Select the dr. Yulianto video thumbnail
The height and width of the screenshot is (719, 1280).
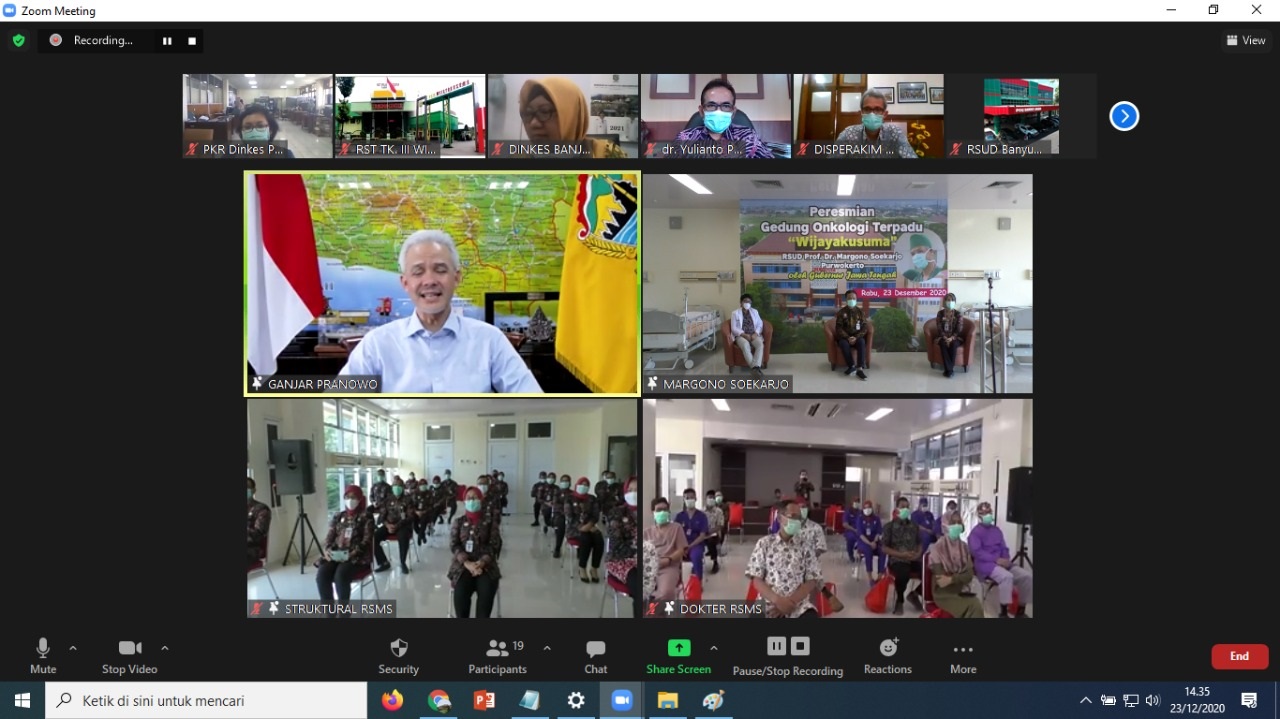(716, 116)
